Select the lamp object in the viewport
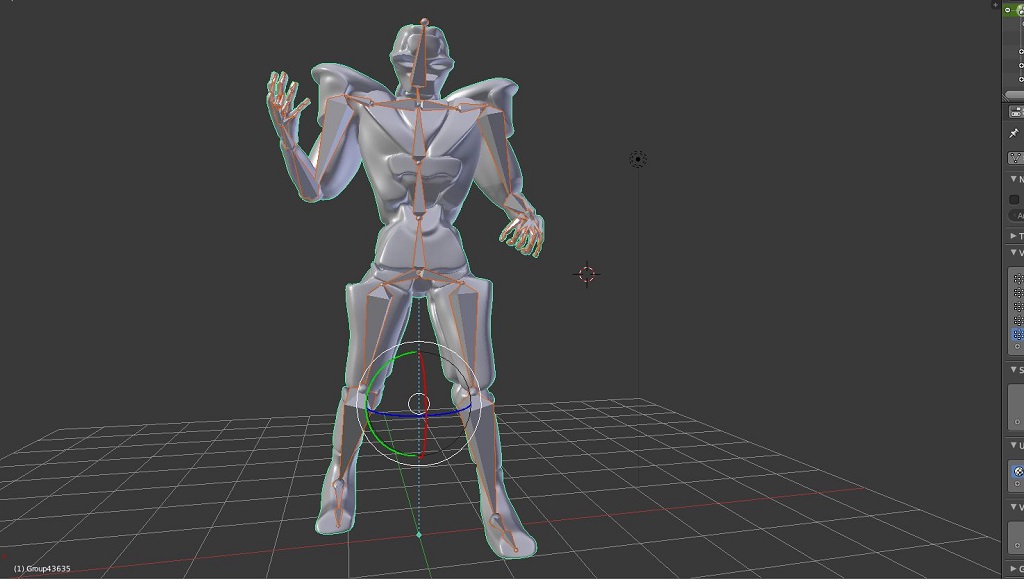 point(638,159)
